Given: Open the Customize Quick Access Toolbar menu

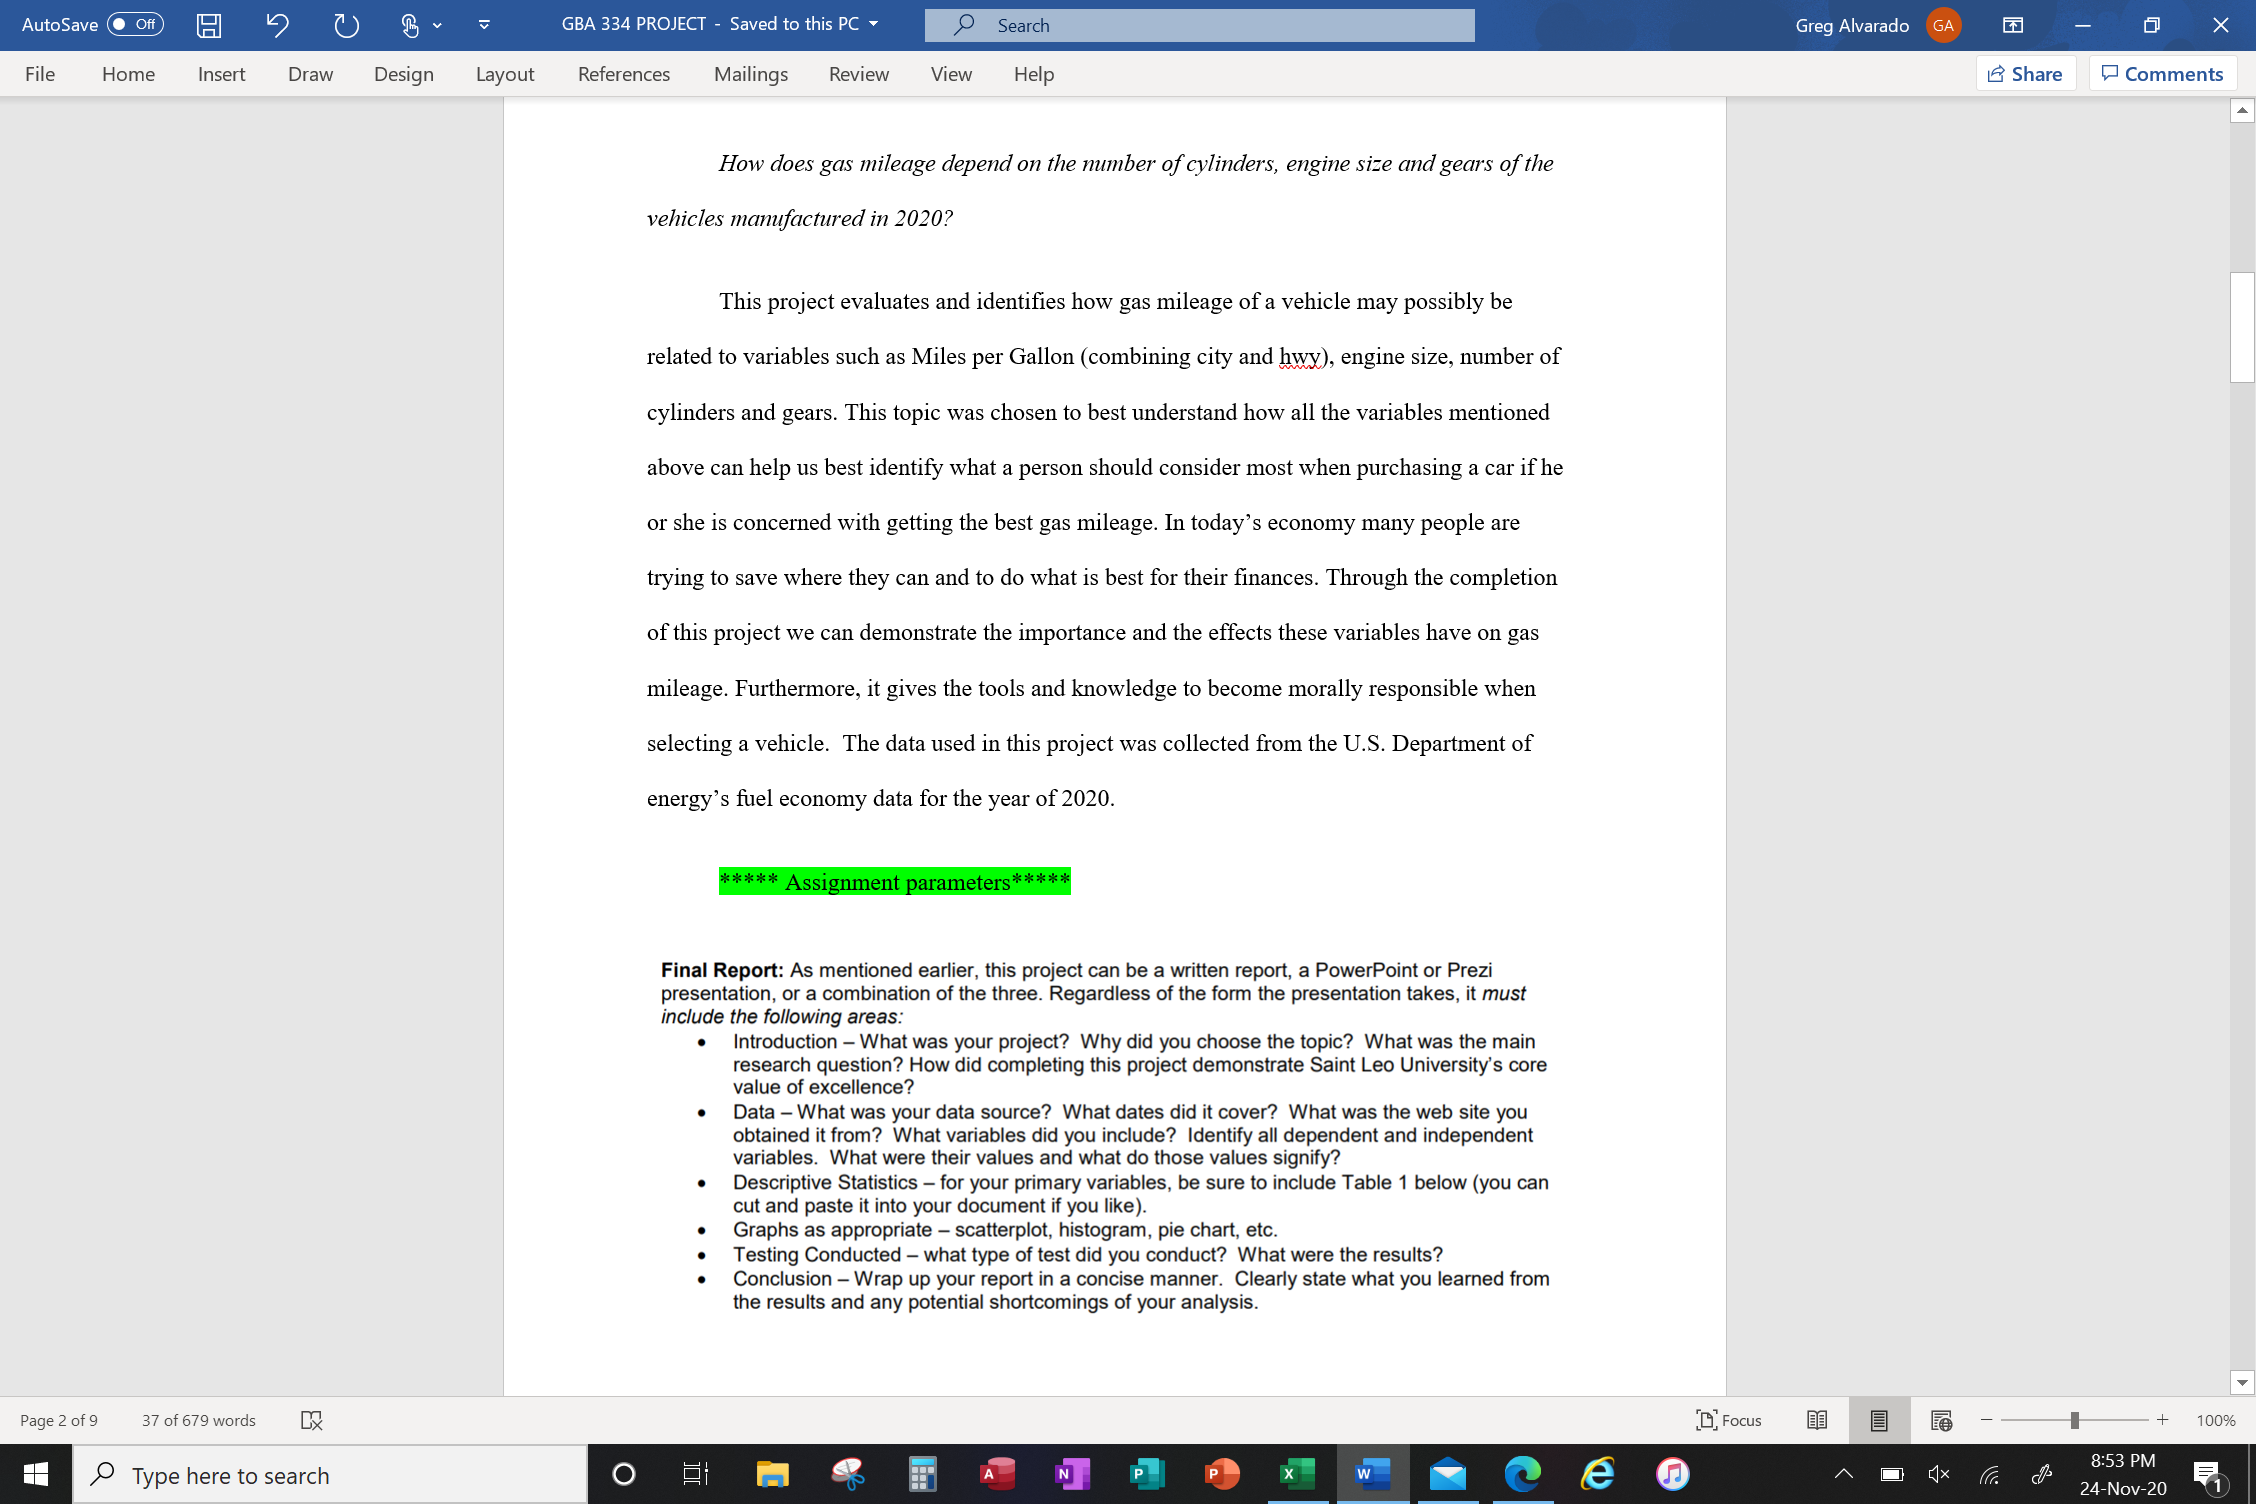Looking at the screenshot, I should (x=484, y=25).
